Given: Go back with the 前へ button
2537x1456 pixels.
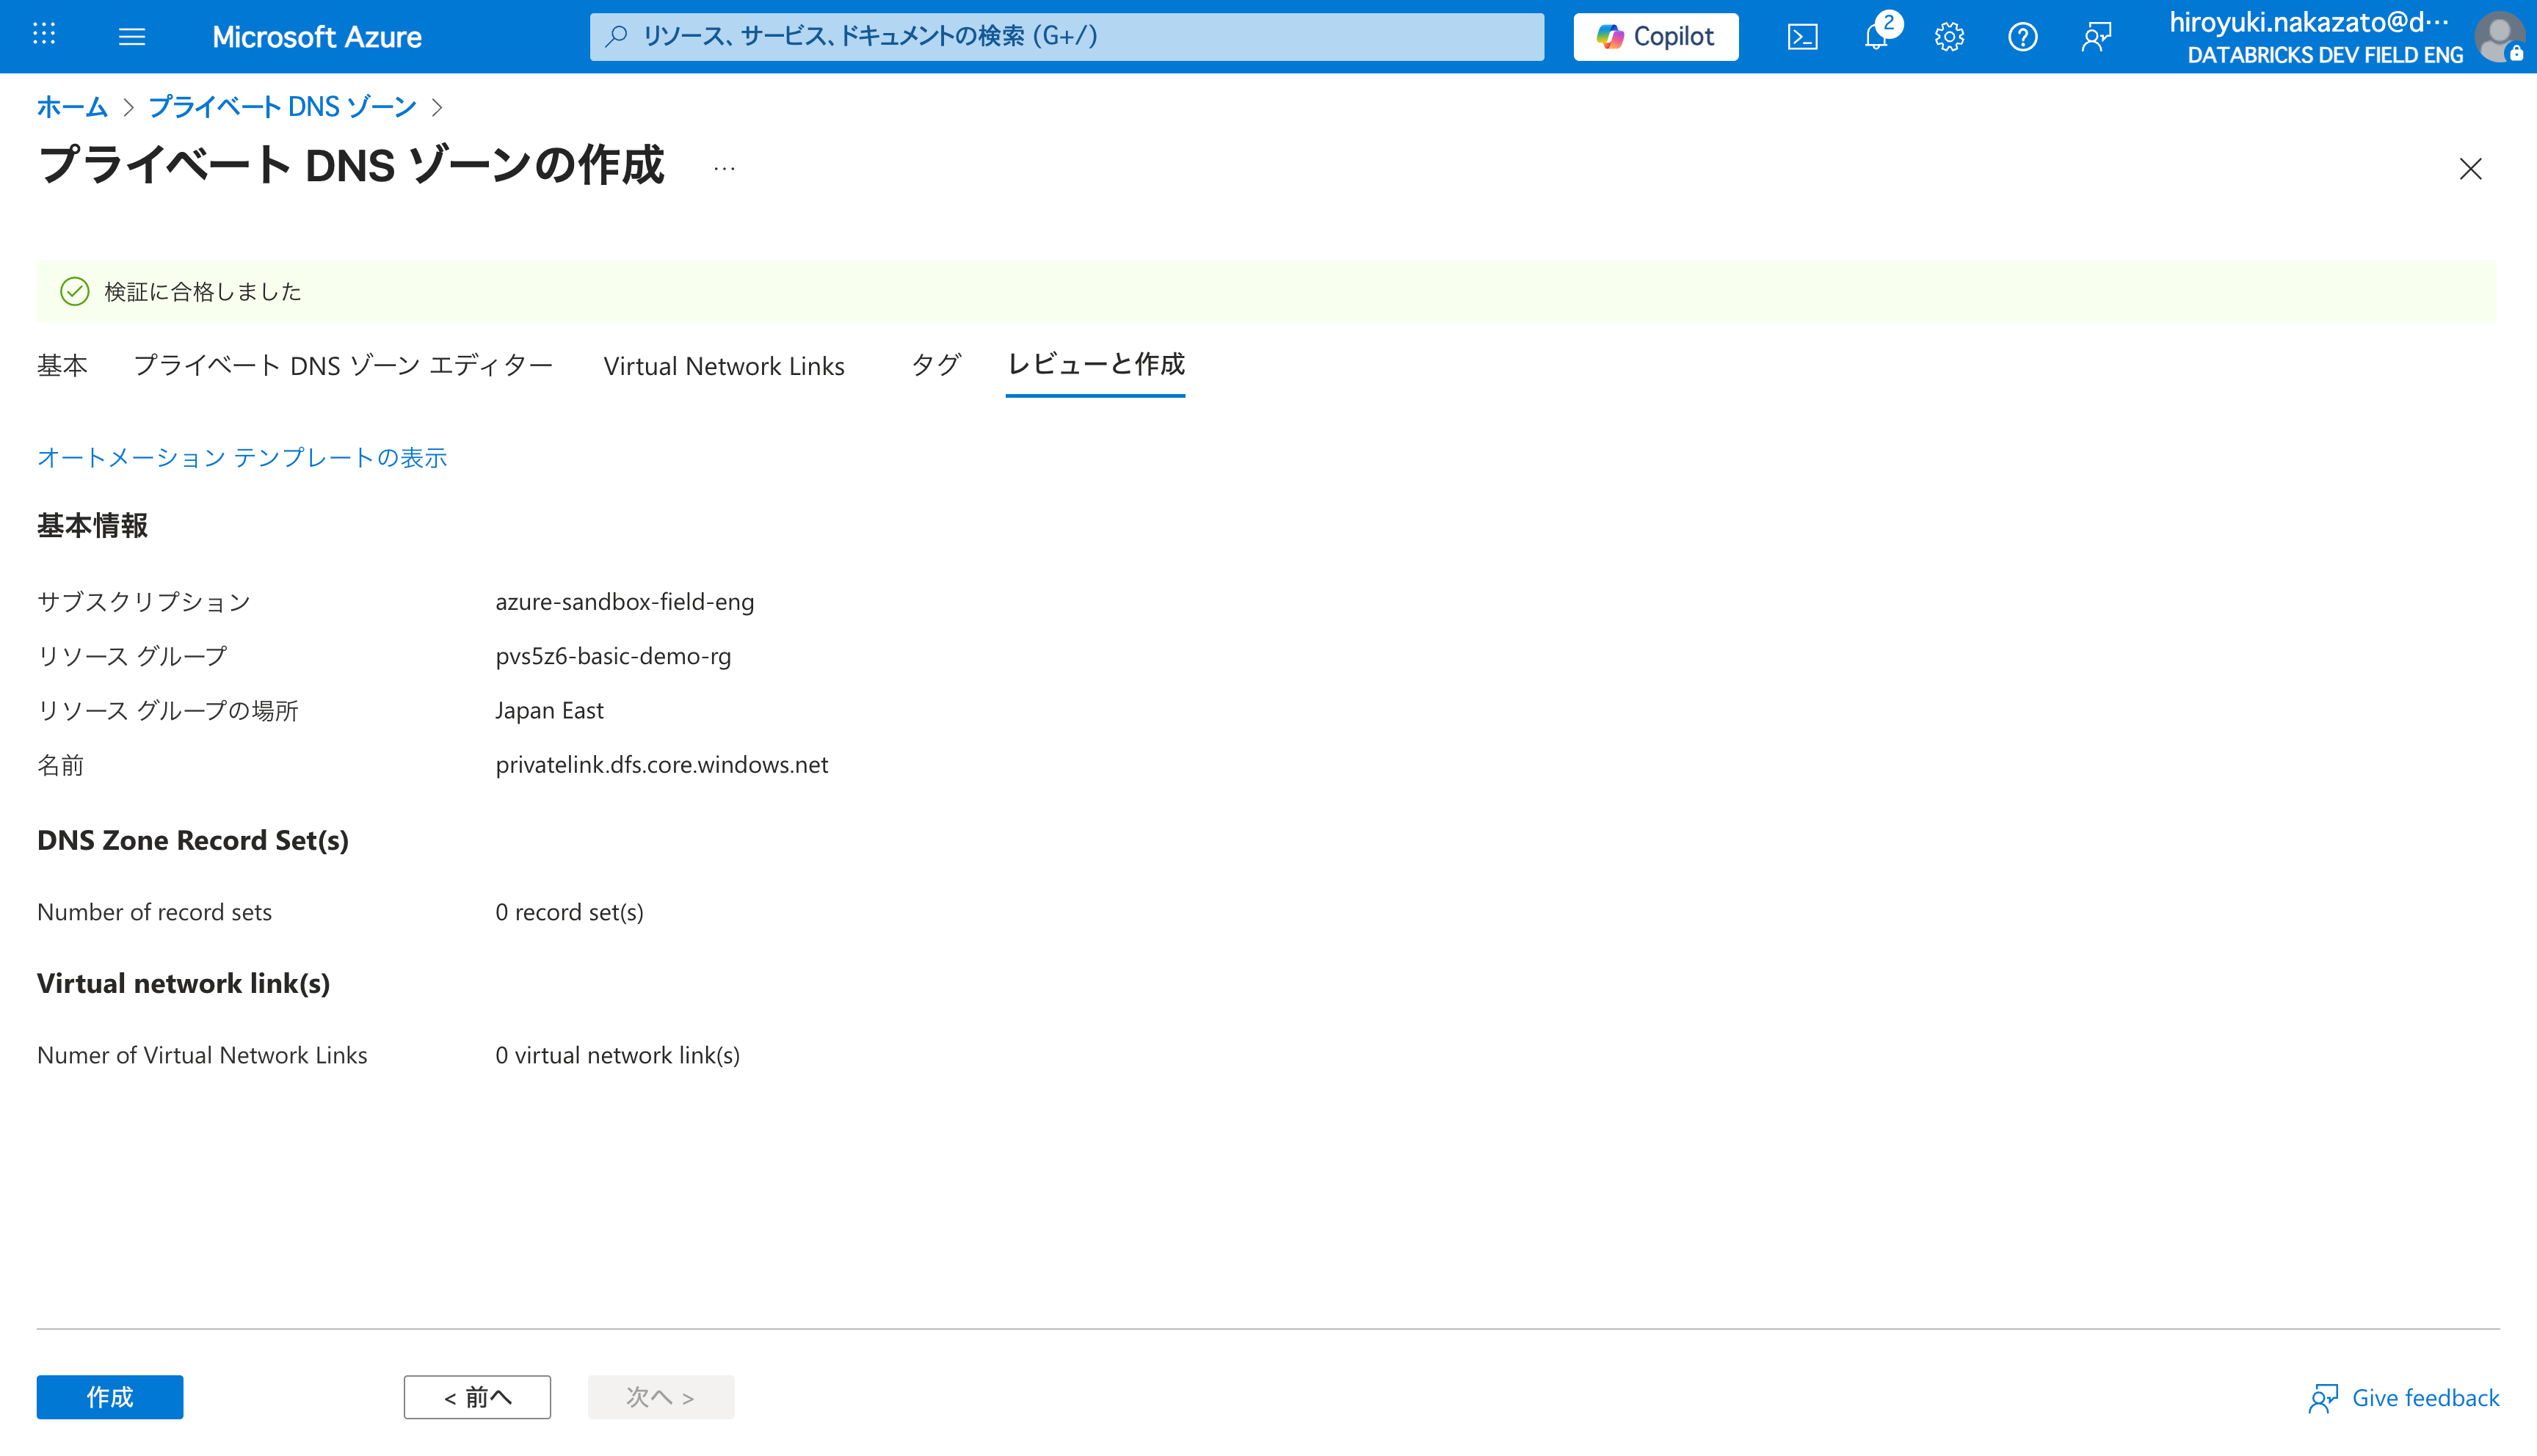Looking at the screenshot, I should pos(477,1396).
